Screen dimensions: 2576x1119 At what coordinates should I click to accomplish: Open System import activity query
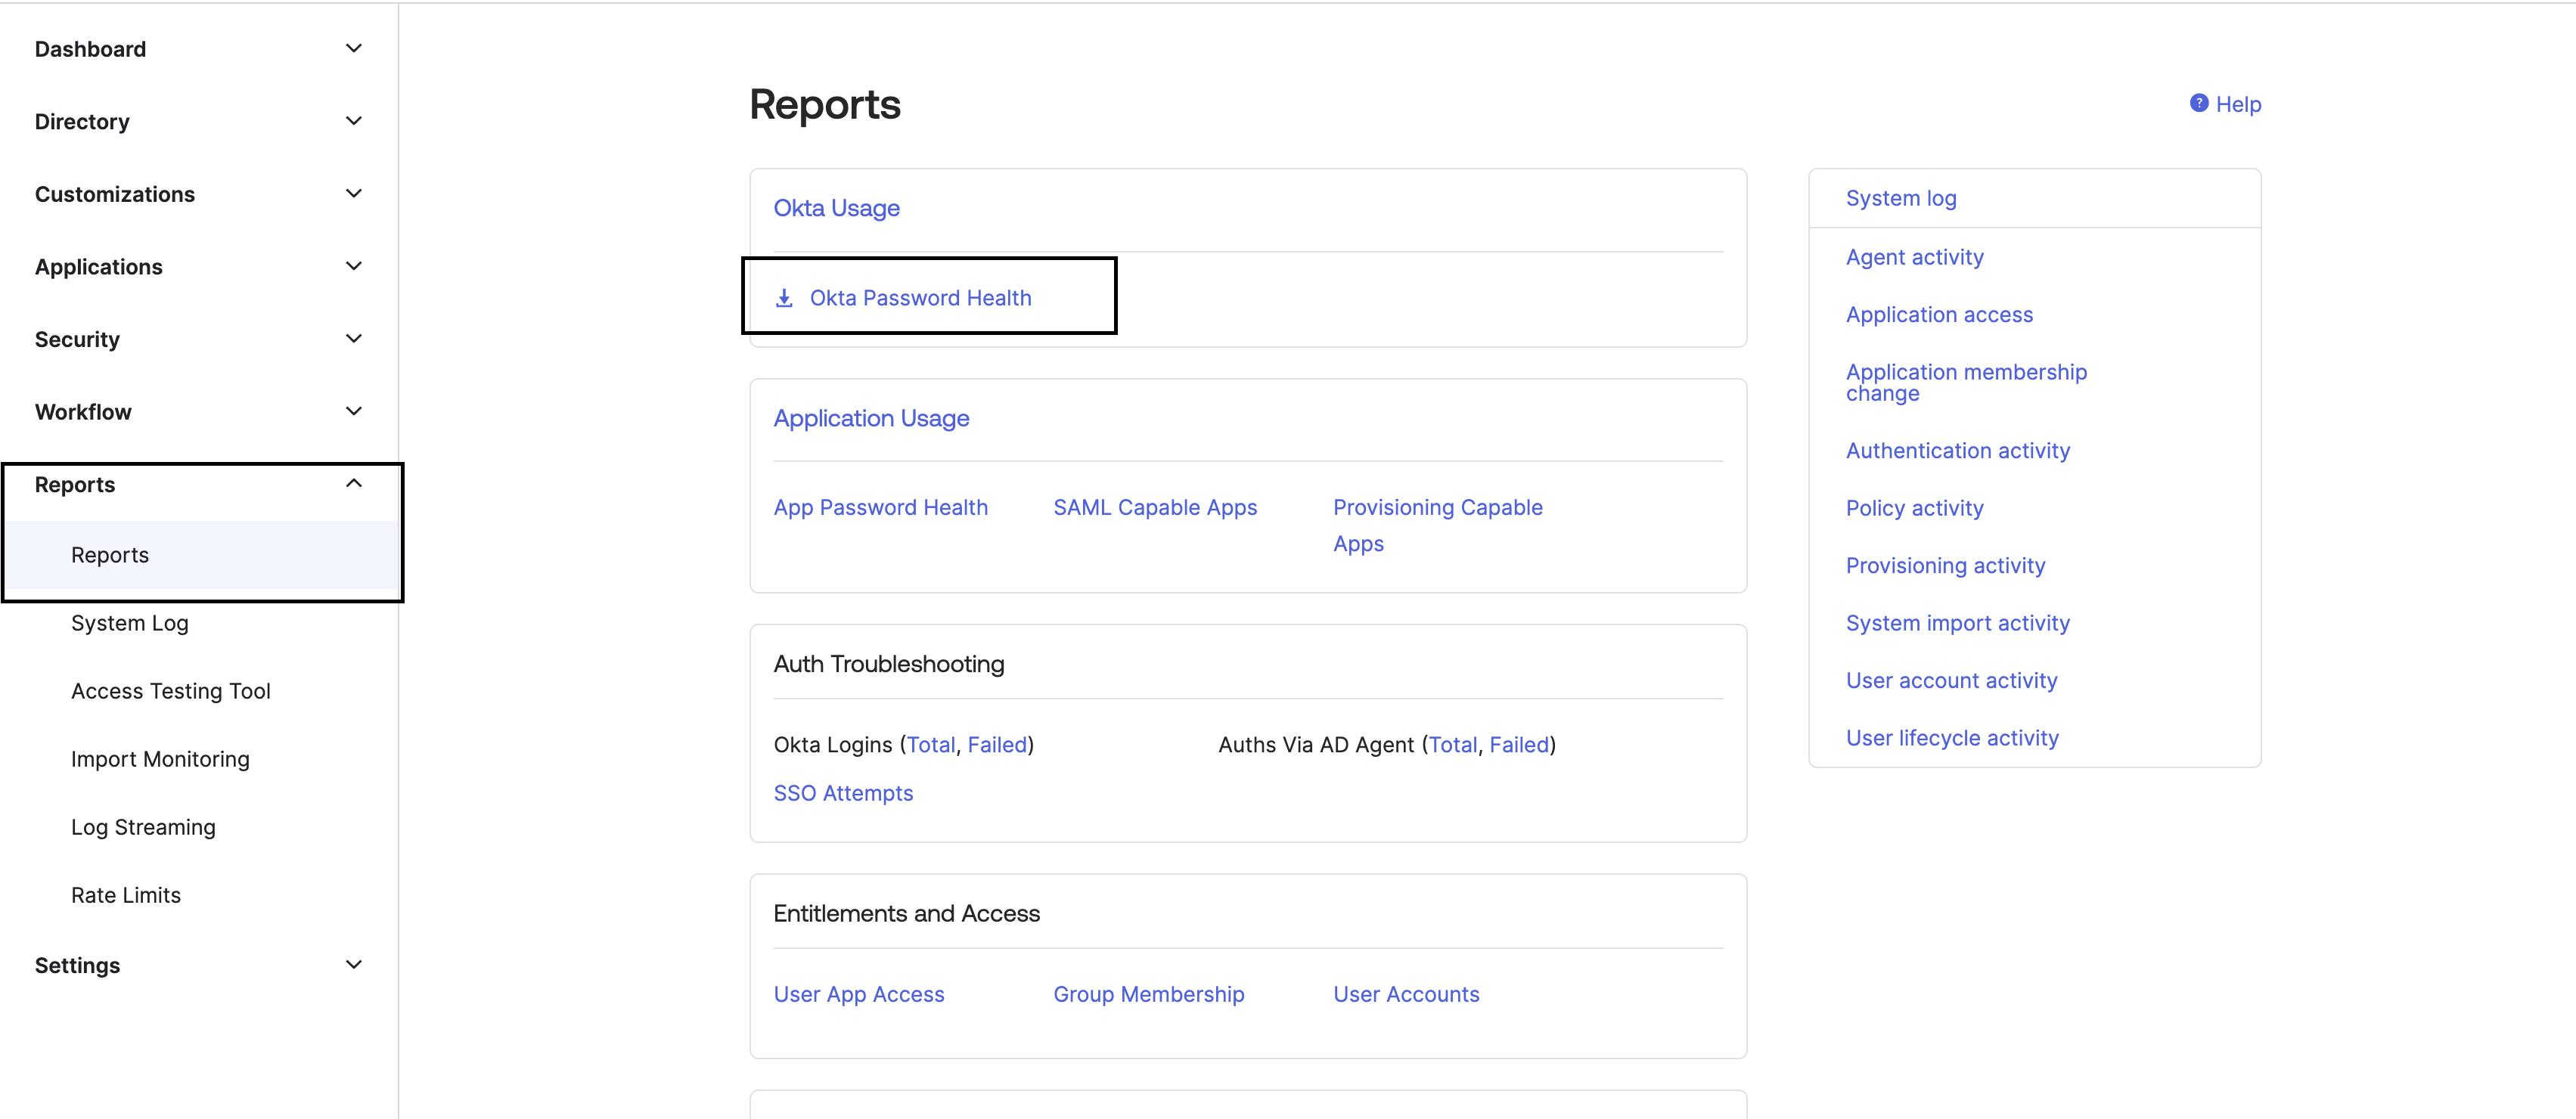click(x=1957, y=623)
